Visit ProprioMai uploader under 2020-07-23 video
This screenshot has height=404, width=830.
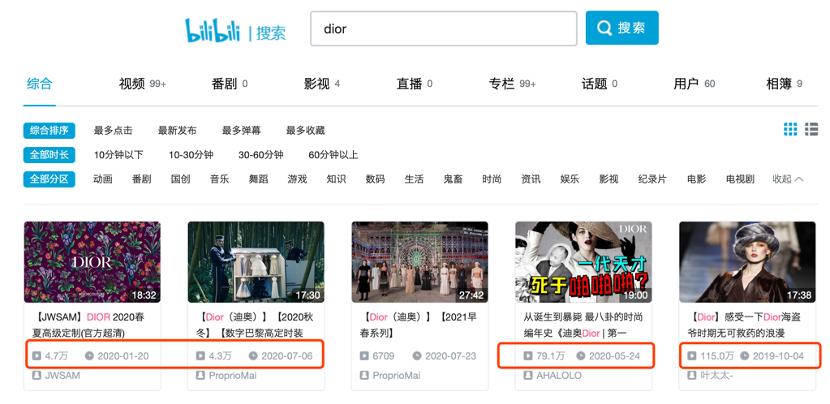[396, 375]
